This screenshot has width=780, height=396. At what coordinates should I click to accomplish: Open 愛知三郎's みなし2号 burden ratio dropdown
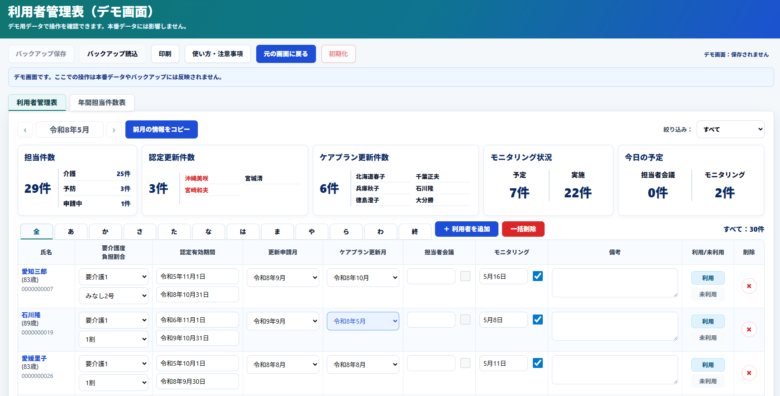pyautogui.click(x=114, y=296)
